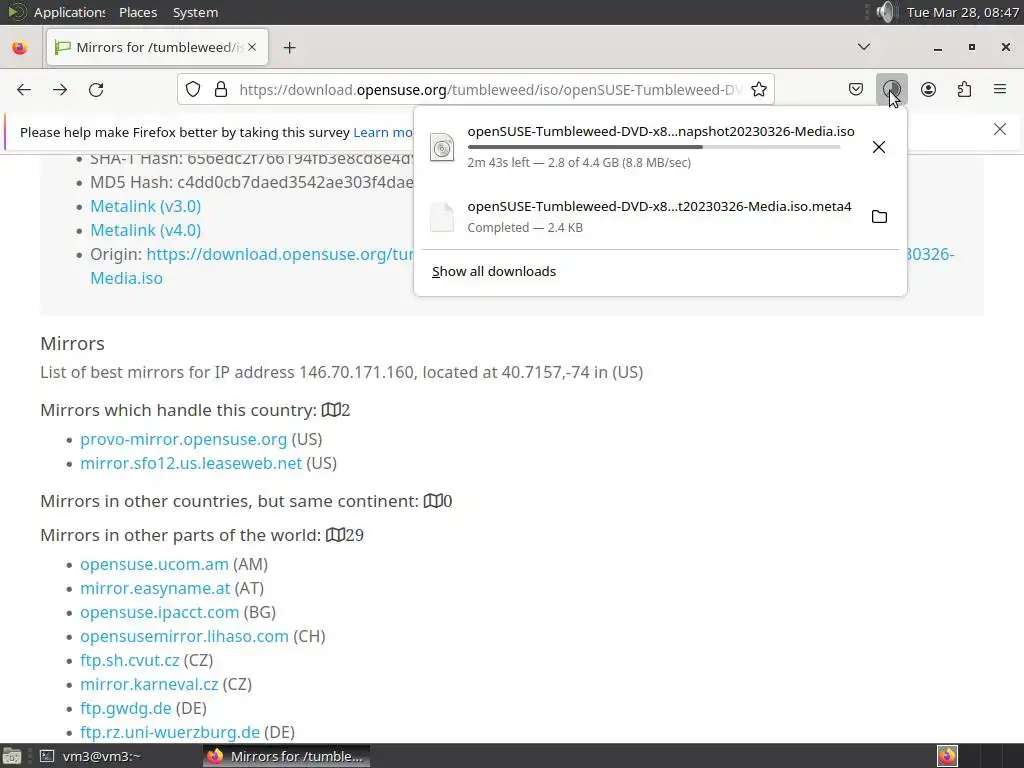Image resolution: width=1024 pixels, height=768 pixels.
Task: Click the Firefox workspace thumbnail in bottom panel
Action: click(947, 756)
